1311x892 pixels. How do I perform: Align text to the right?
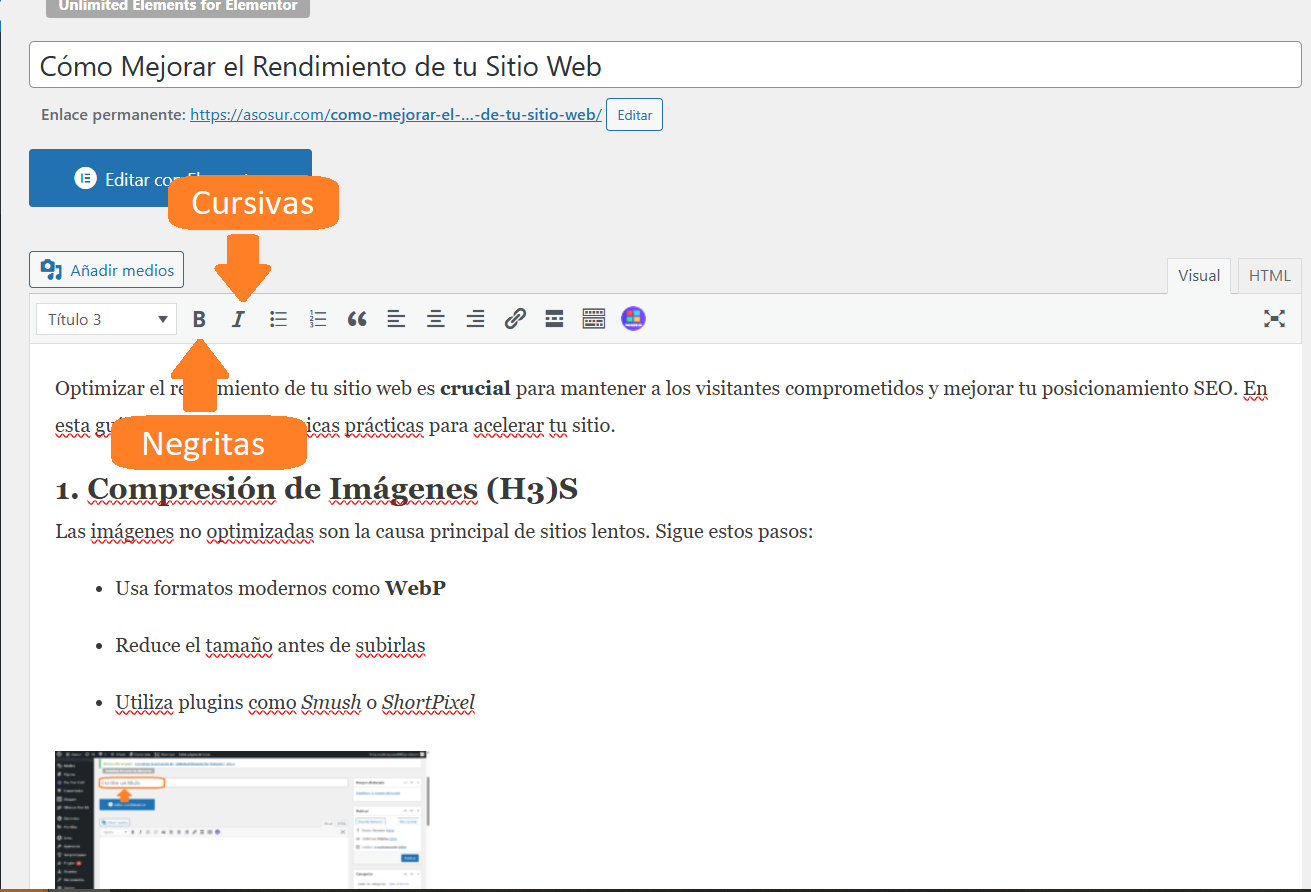476,319
